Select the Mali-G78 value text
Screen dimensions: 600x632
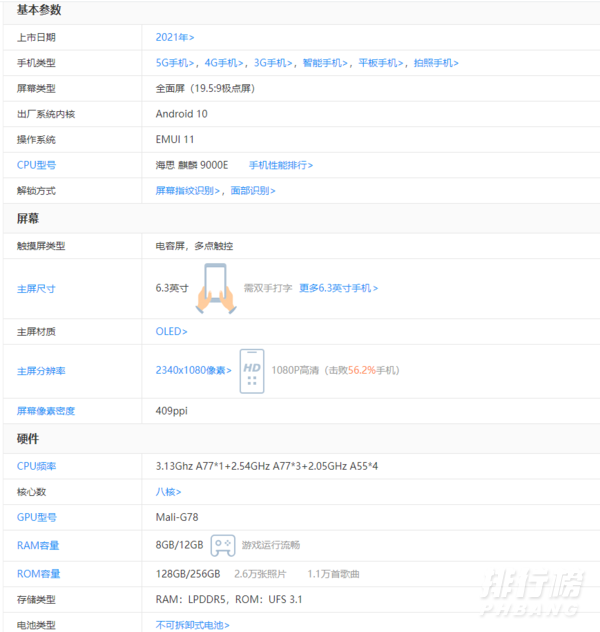tap(177, 518)
